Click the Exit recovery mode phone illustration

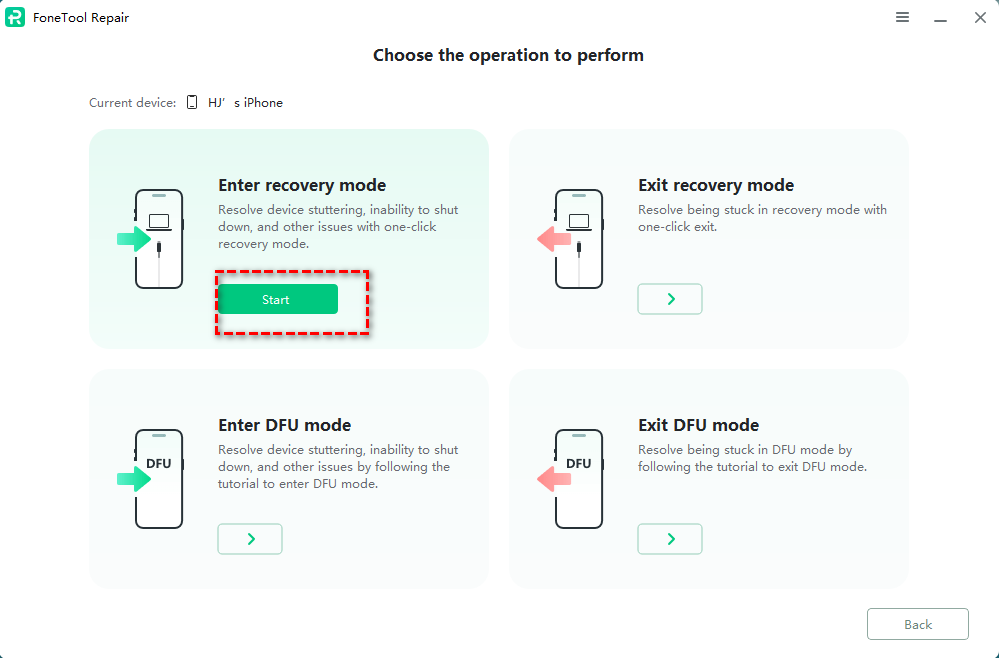click(577, 239)
